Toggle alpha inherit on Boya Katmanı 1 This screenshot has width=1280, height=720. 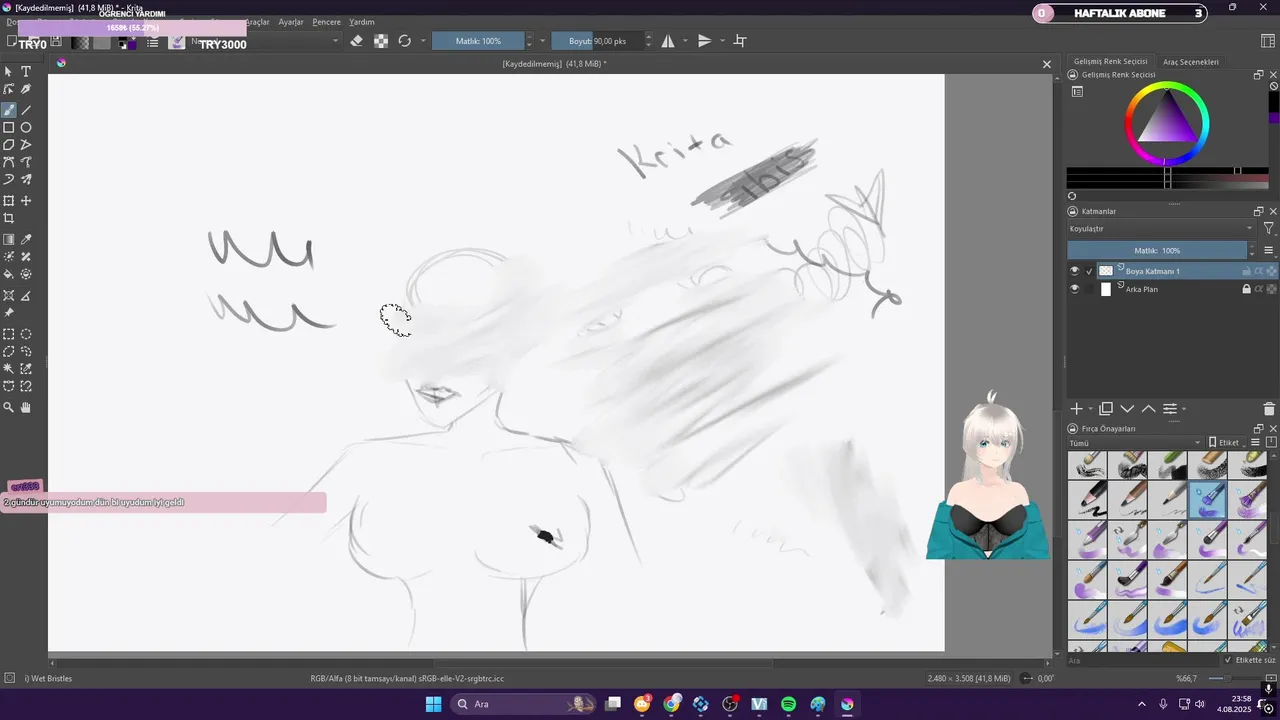pyautogui.click(x=1259, y=271)
